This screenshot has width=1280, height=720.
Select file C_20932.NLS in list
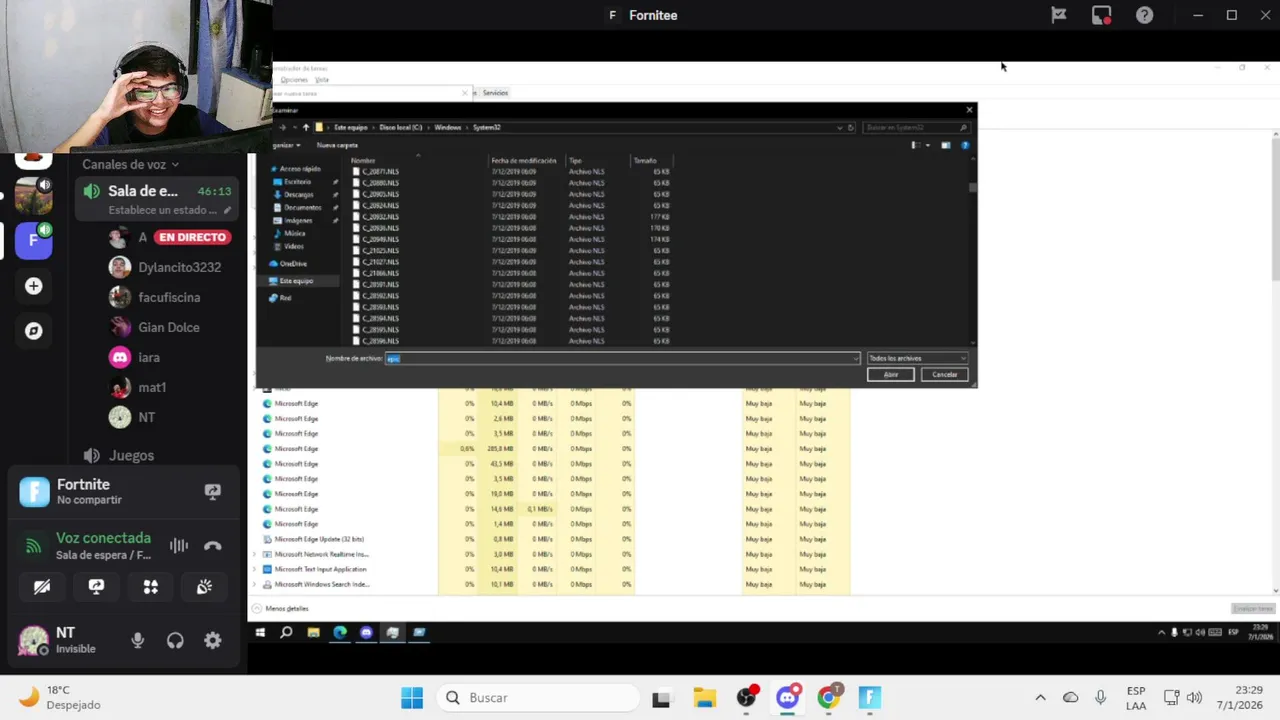click(x=380, y=216)
